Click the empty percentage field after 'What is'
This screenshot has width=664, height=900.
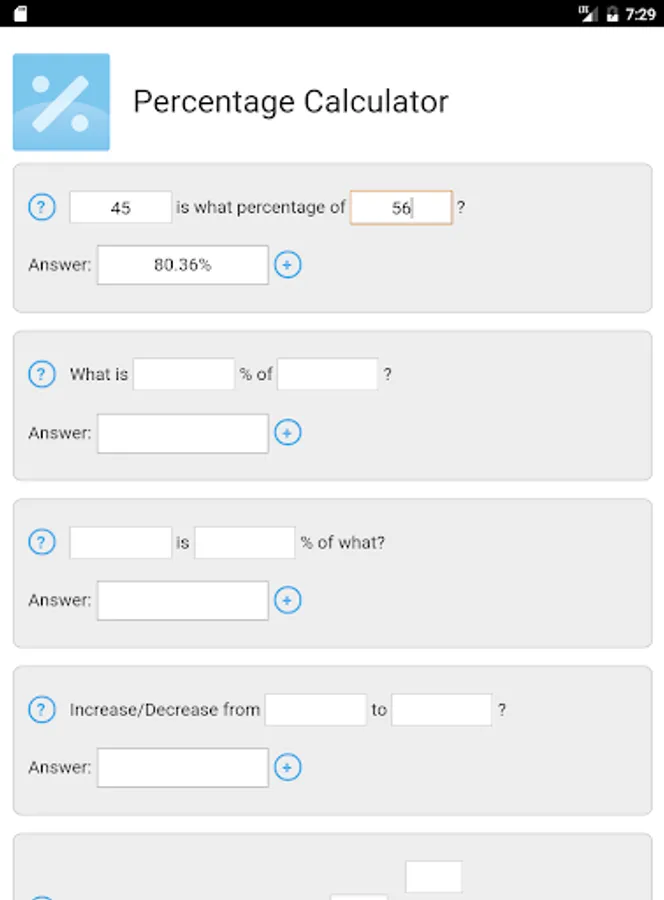pos(184,373)
